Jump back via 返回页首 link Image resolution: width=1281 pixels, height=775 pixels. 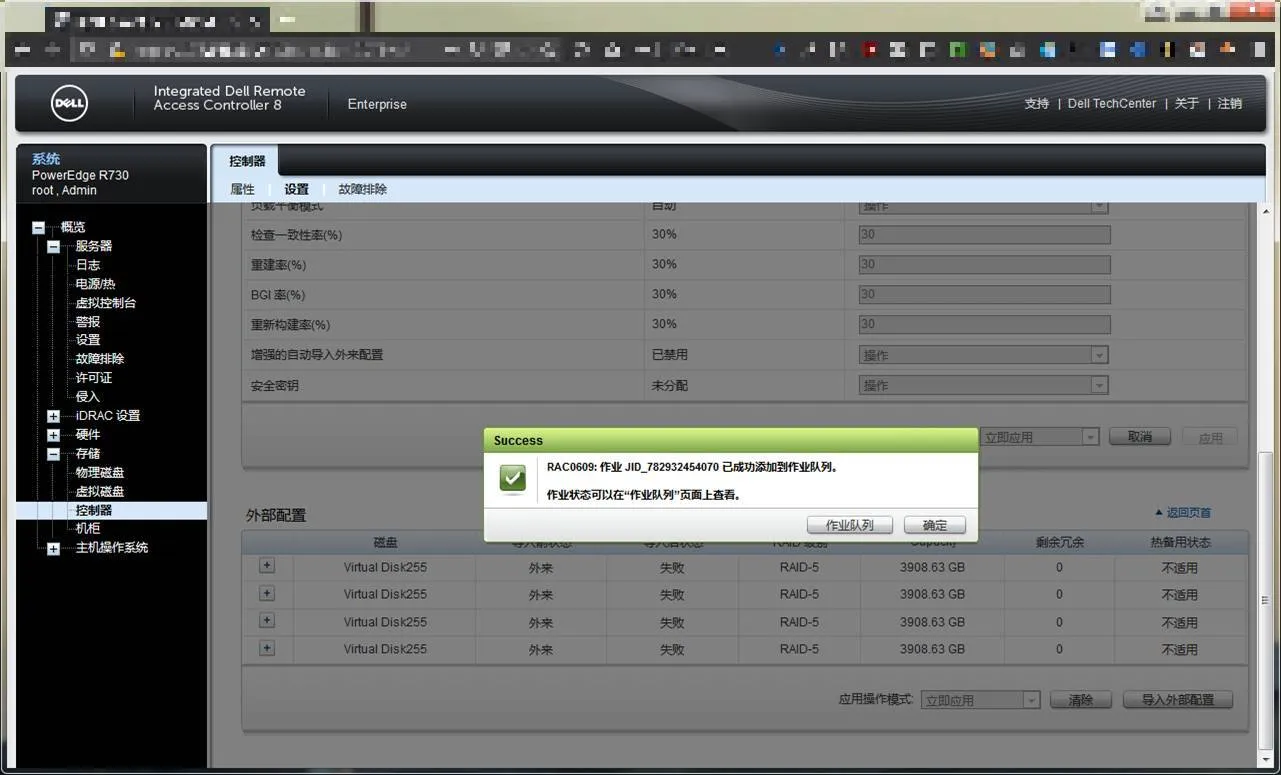coord(1183,513)
